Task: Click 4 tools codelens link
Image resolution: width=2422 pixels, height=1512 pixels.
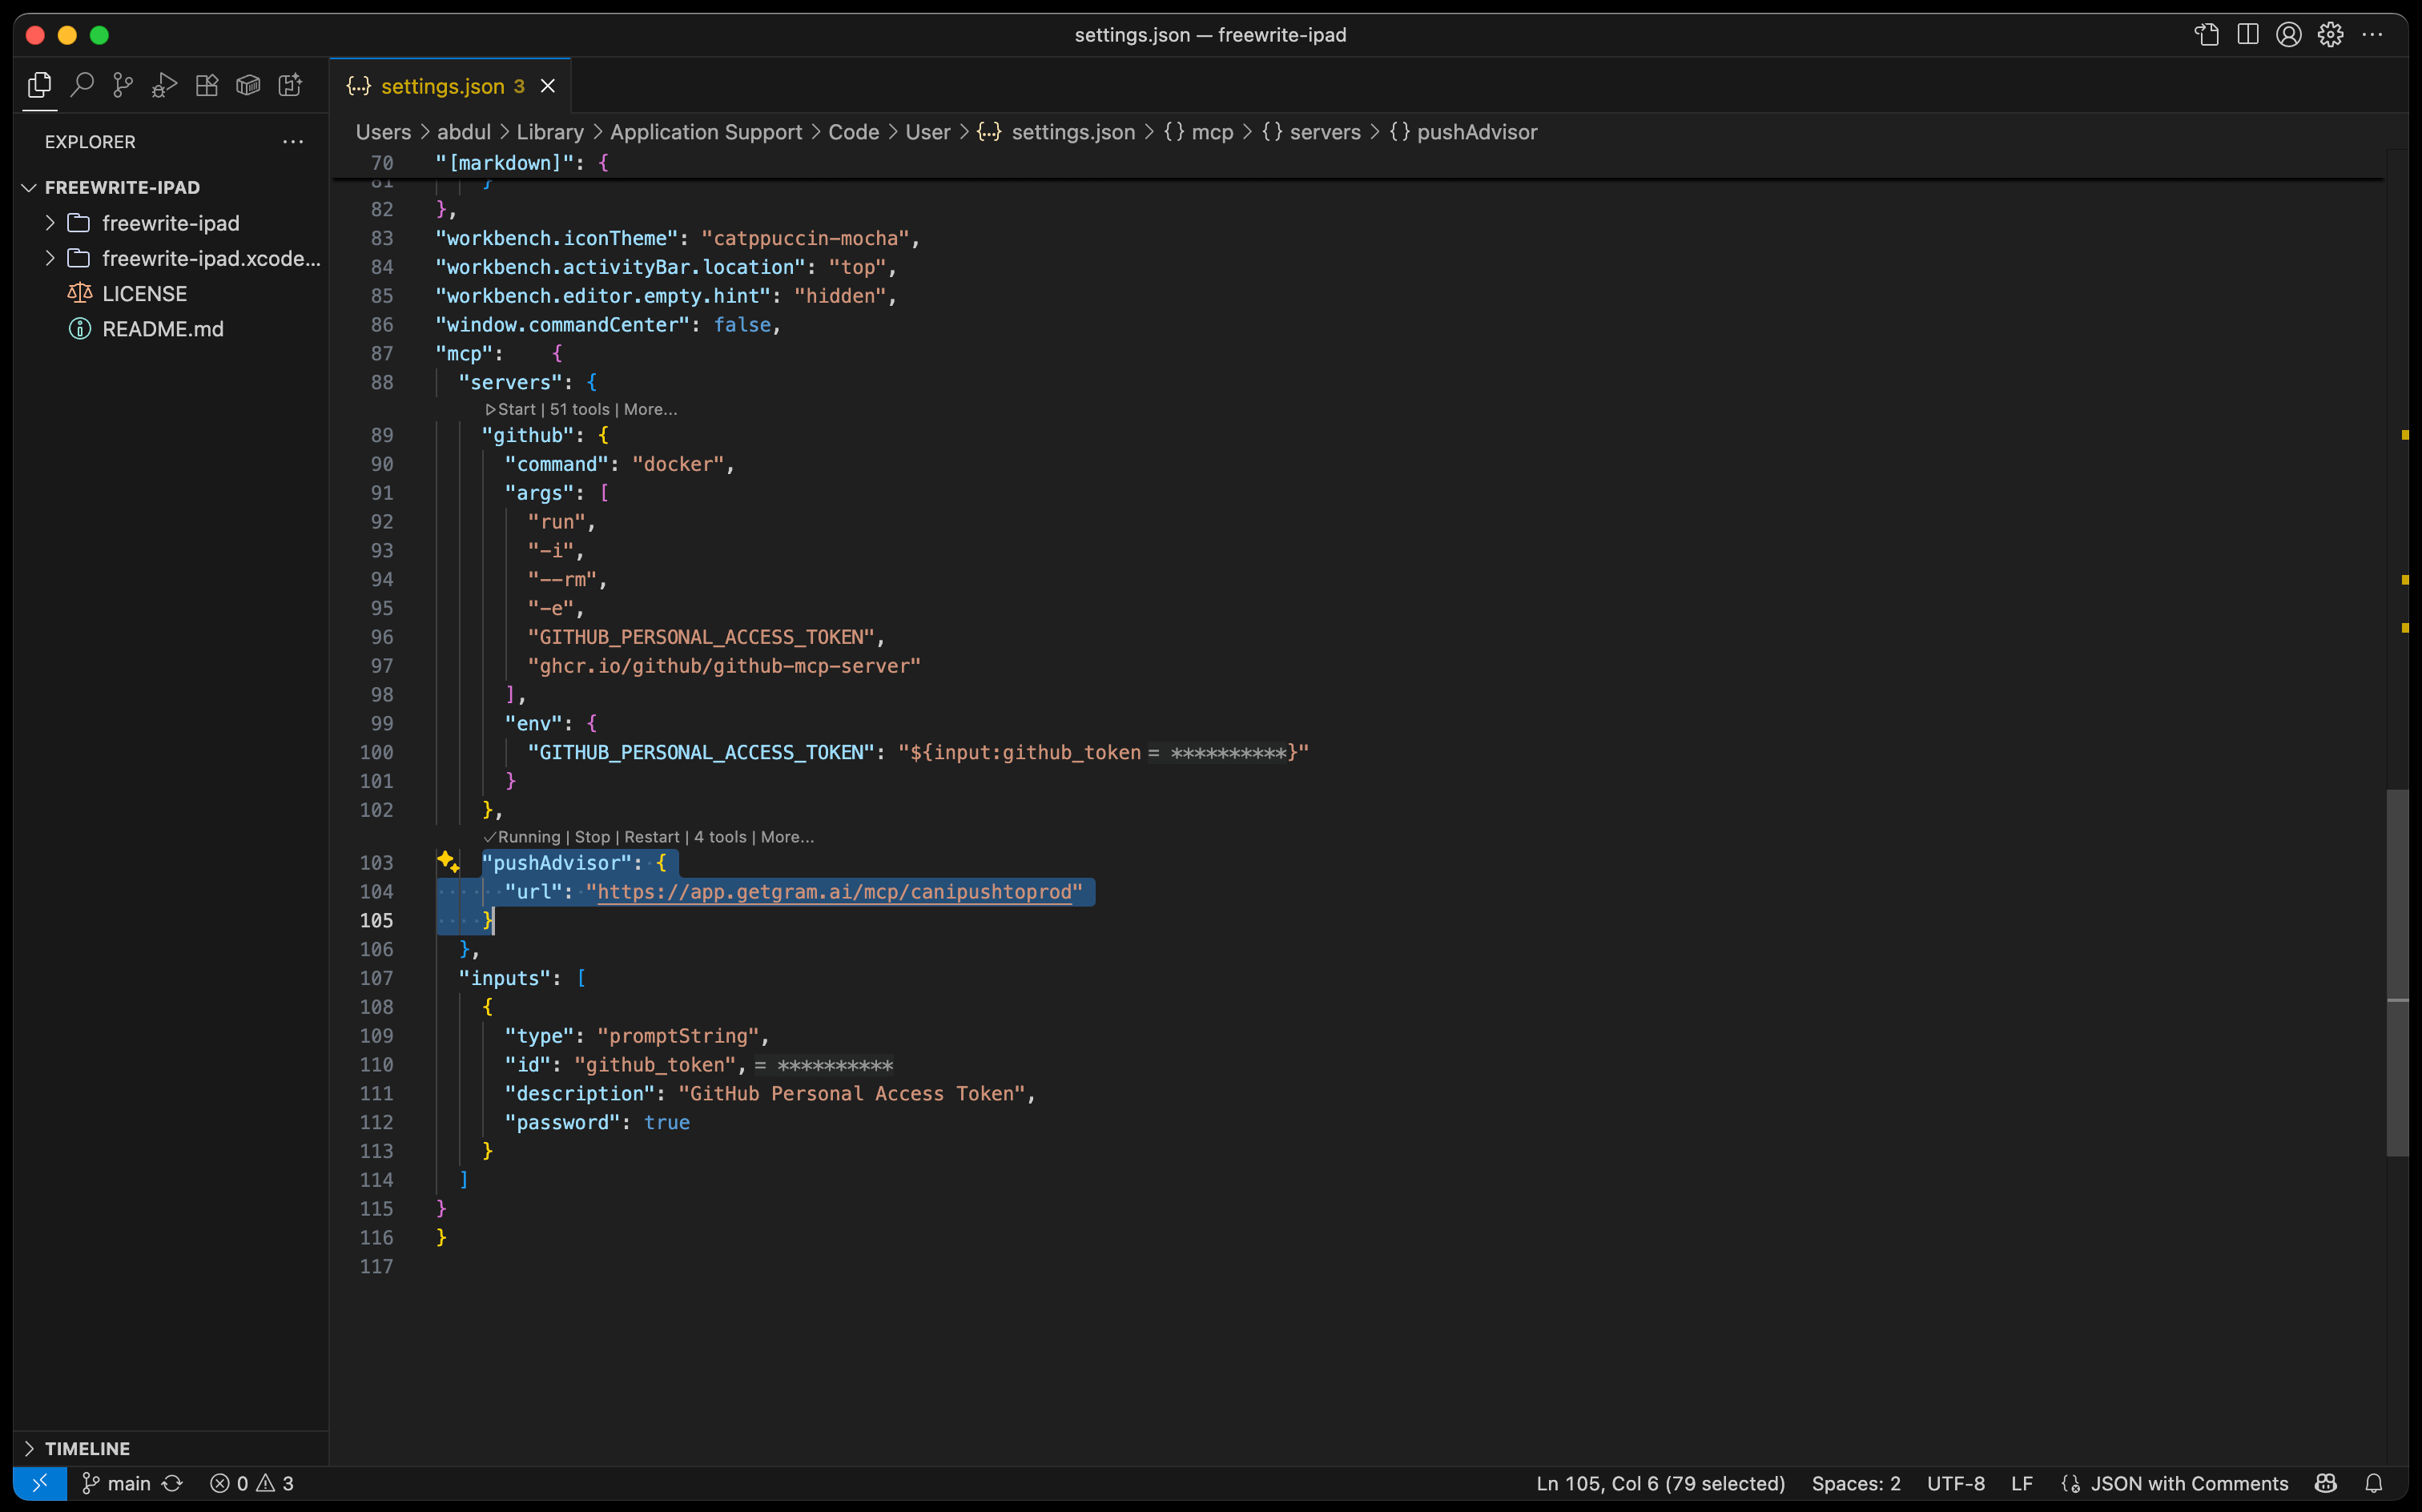Action: tap(720, 837)
